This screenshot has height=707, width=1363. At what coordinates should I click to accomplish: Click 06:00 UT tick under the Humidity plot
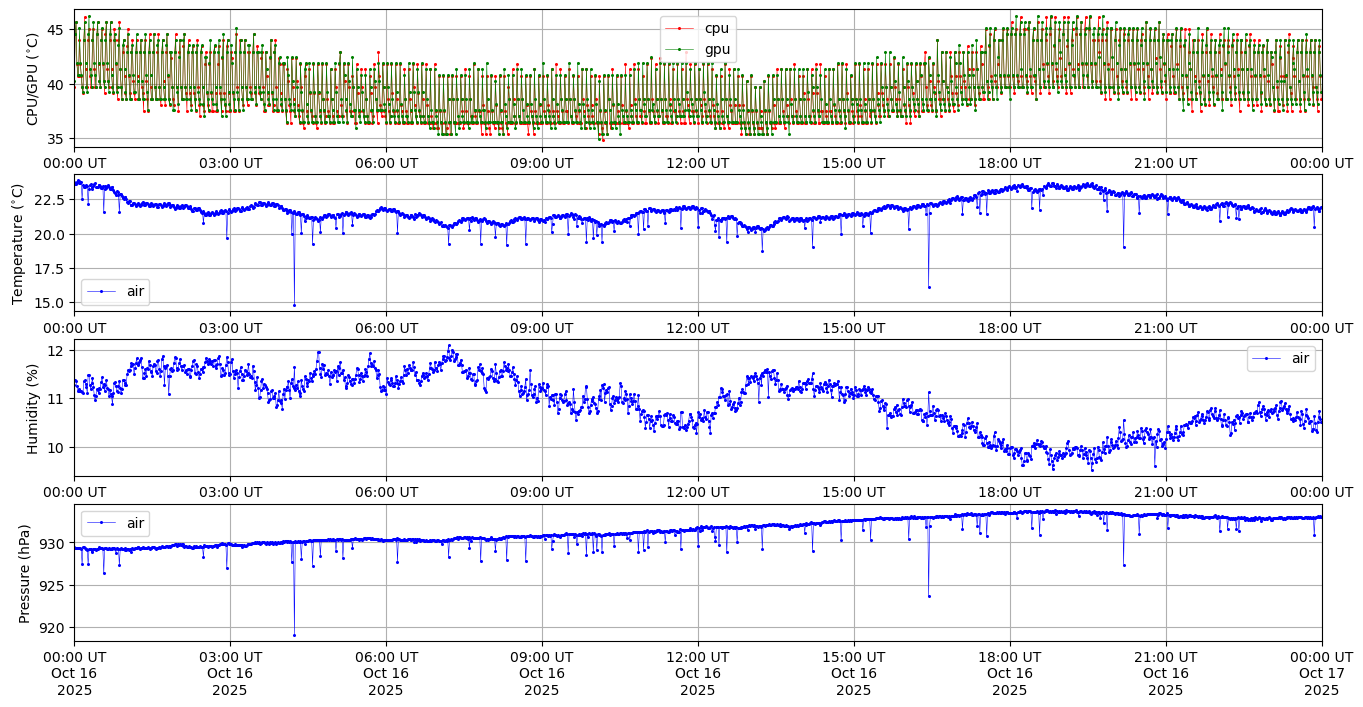385,491
